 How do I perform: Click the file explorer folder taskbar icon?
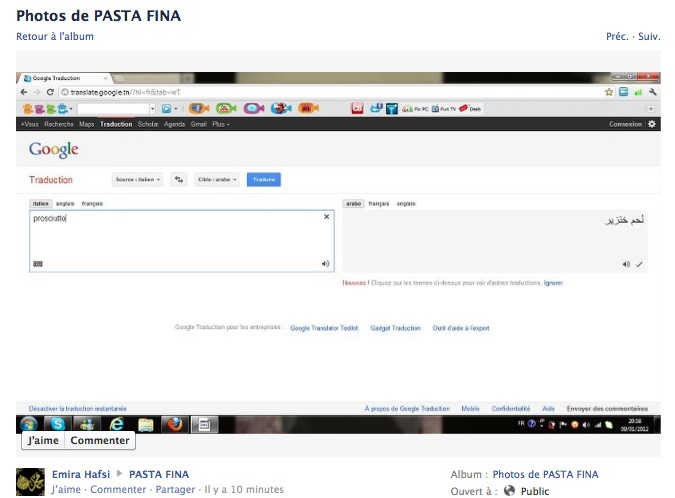[x=146, y=424]
